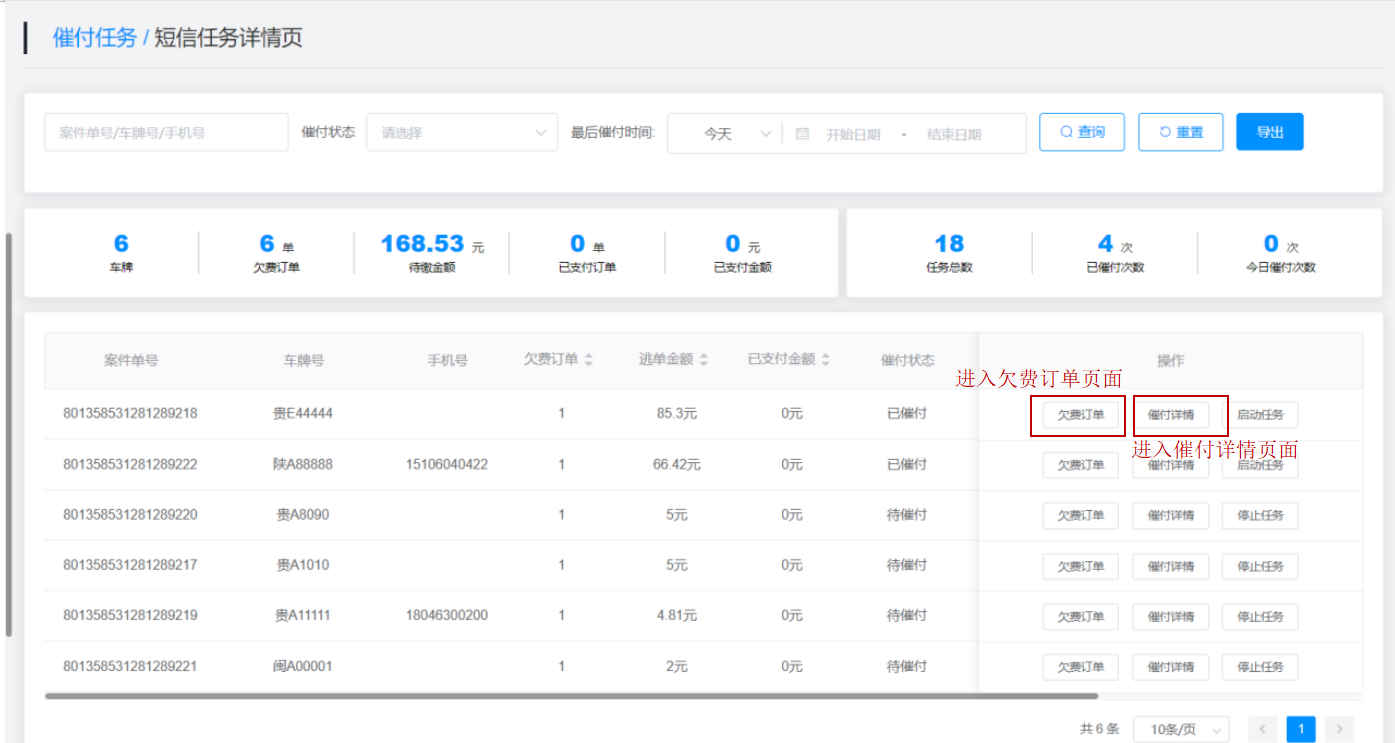Go to previous page arrow
Viewport: 1395px width, 743px height.
tap(1263, 729)
